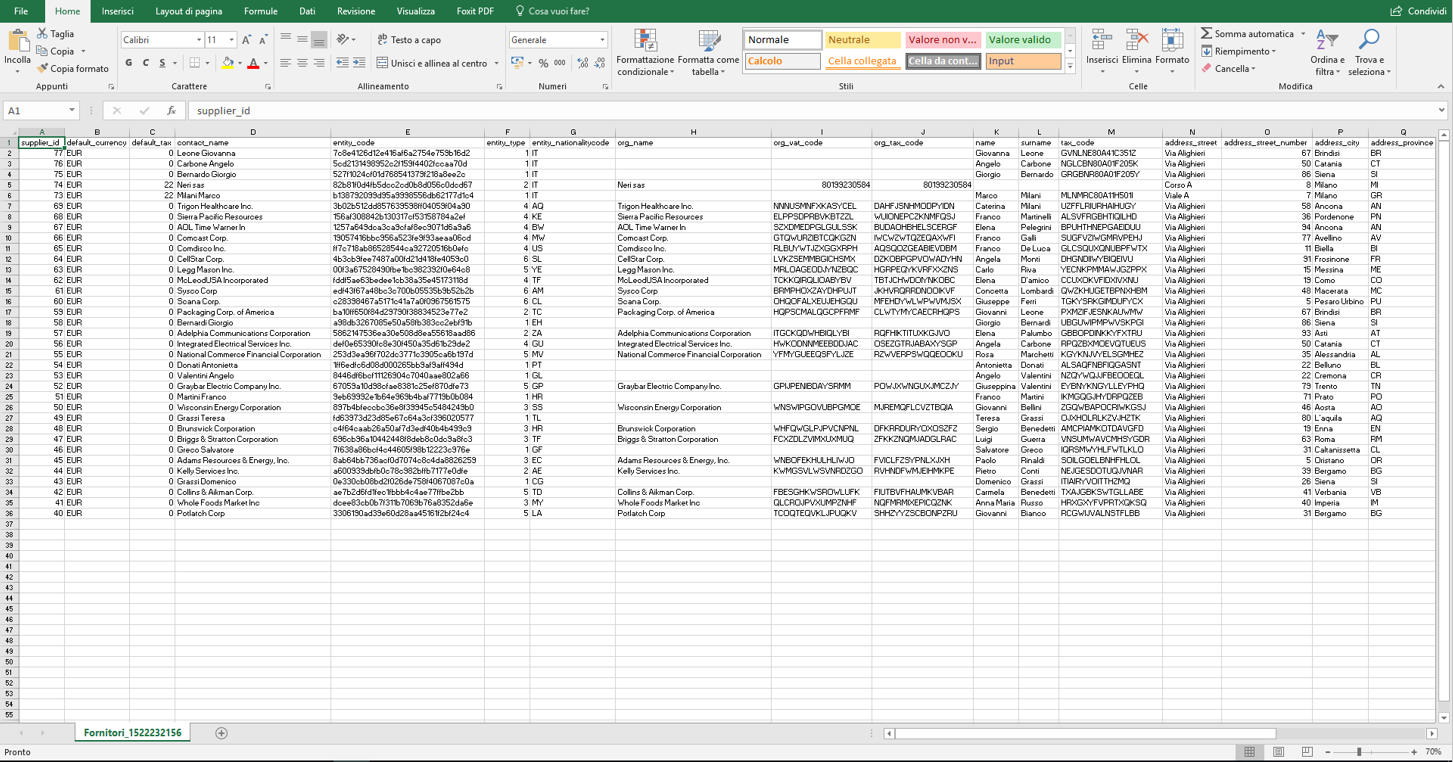
Task: Click the Incolla paste icon
Action: [18, 42]
